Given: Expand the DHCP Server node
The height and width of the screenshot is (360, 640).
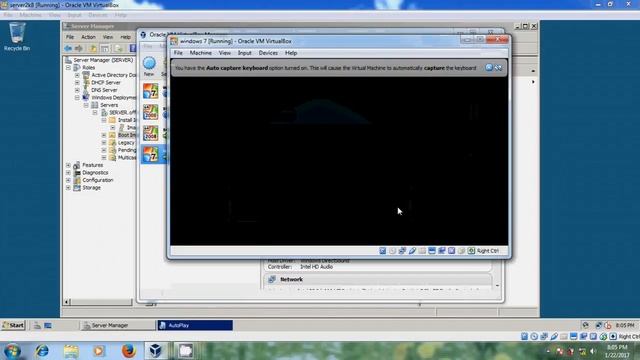Looking at the screenshot, I should (x=77, y=82).
